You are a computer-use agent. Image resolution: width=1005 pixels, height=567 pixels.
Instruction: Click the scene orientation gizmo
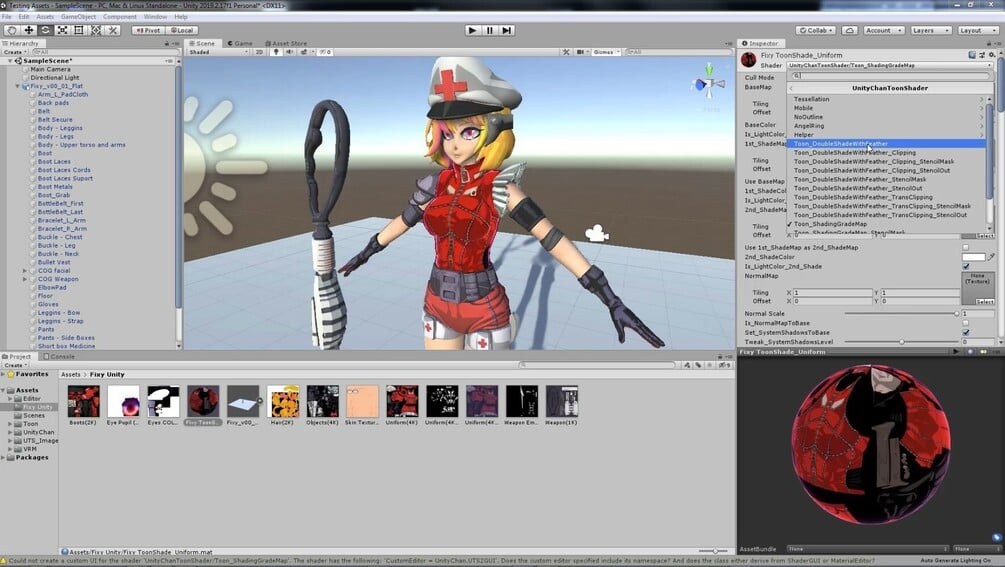point(709,84)
